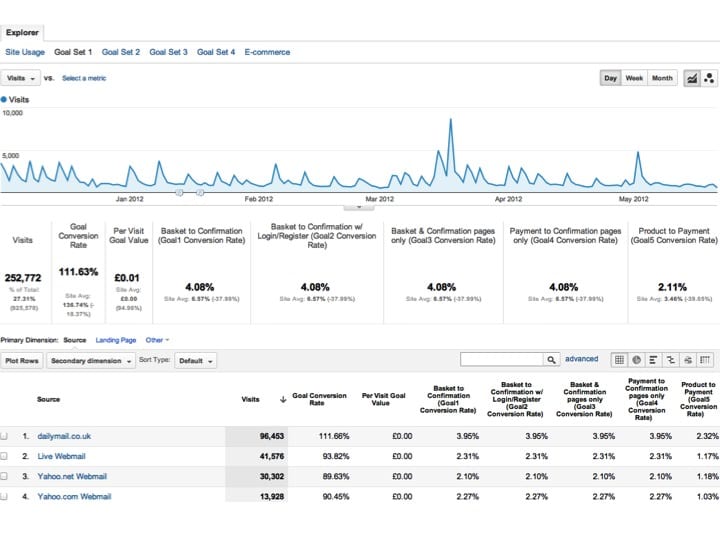The image size is (720, 540).
Task: Click inside the table search field
Action: [x=501, y=360]
